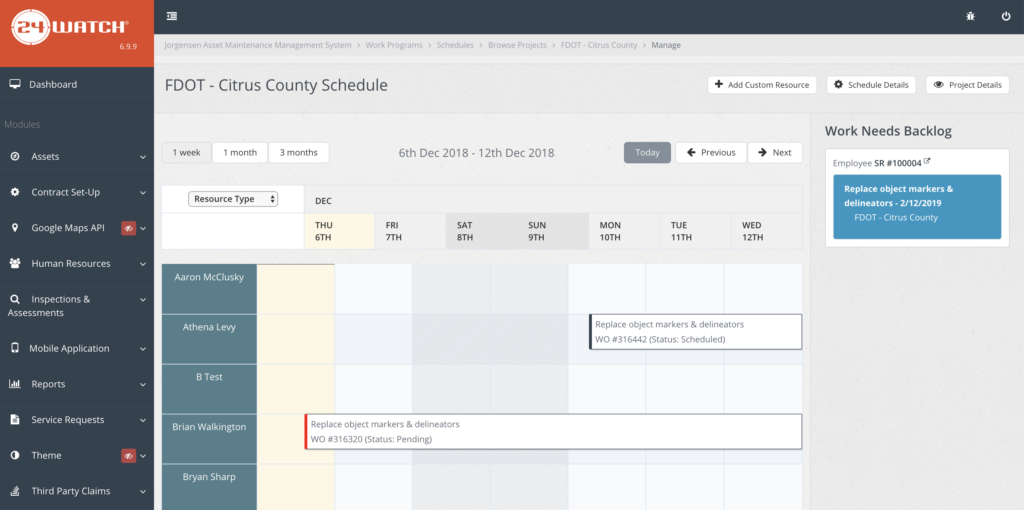This screenshot has height=510, width=1024.
Task: Click the plus icon on Add Custom Resource
Action: point(718,84)
